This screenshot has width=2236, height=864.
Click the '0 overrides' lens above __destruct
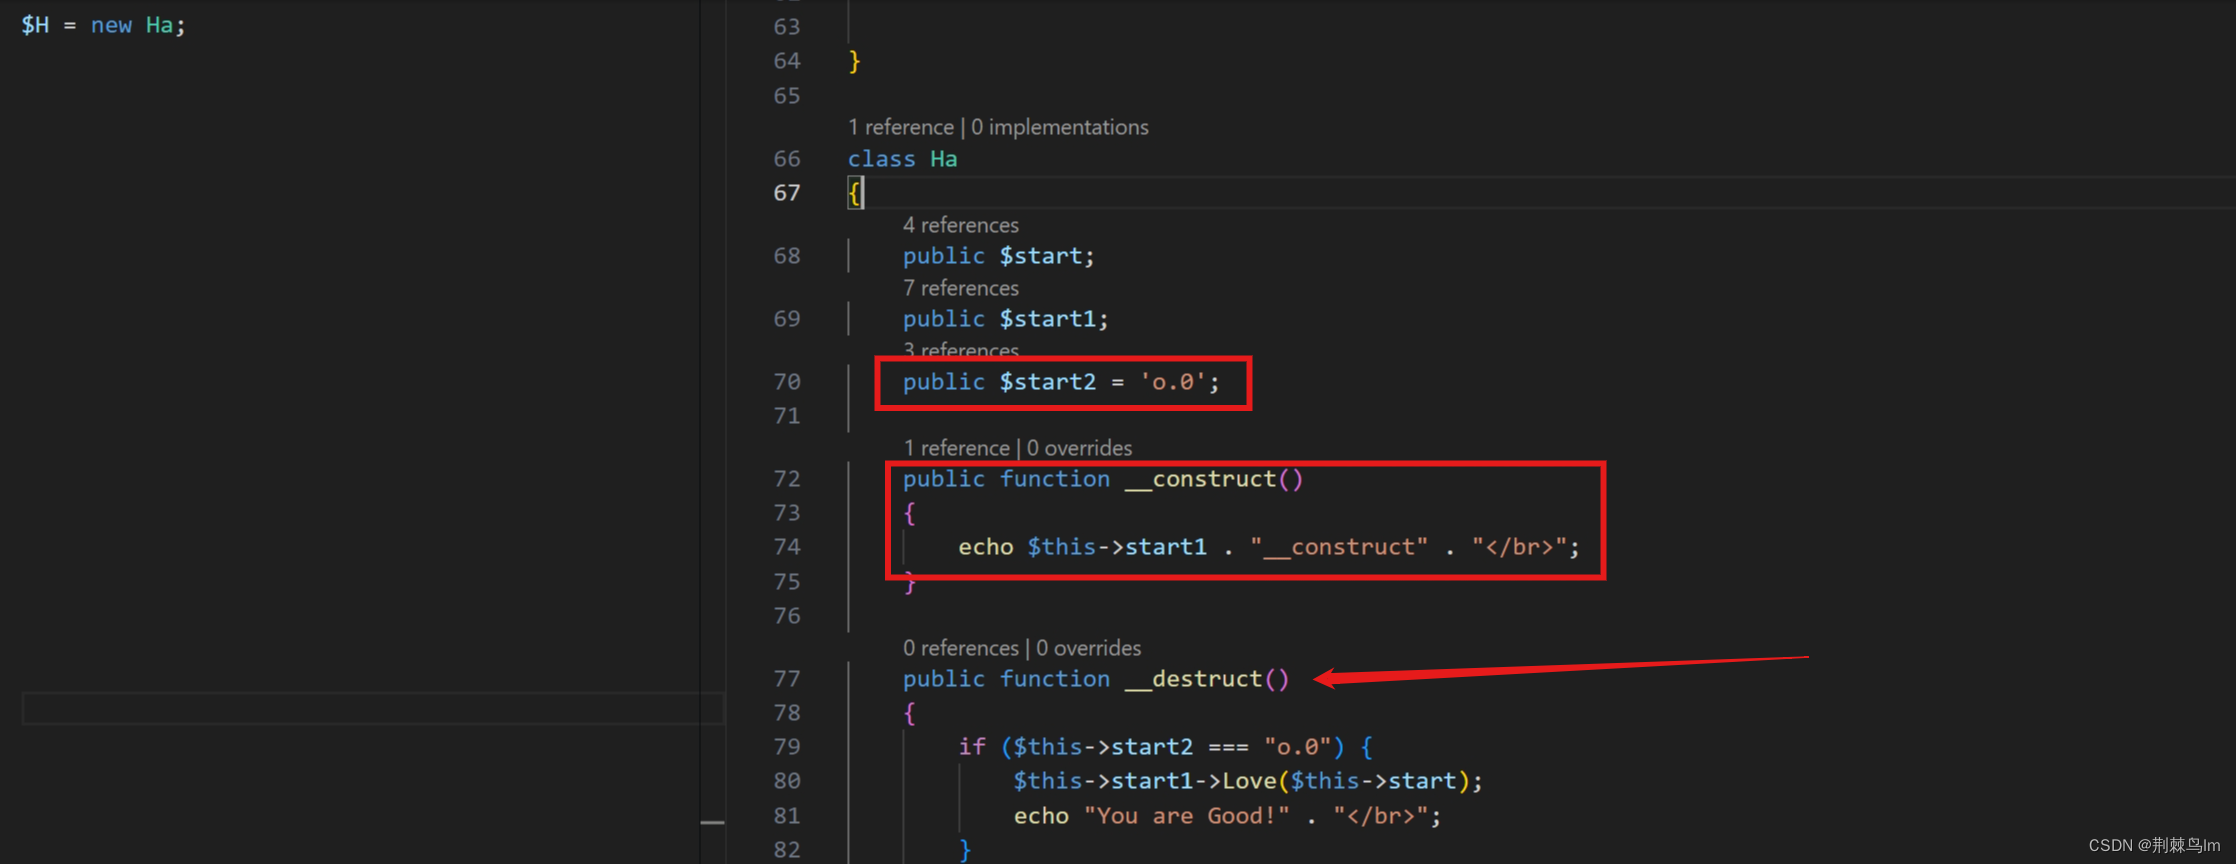point(1088,648)
